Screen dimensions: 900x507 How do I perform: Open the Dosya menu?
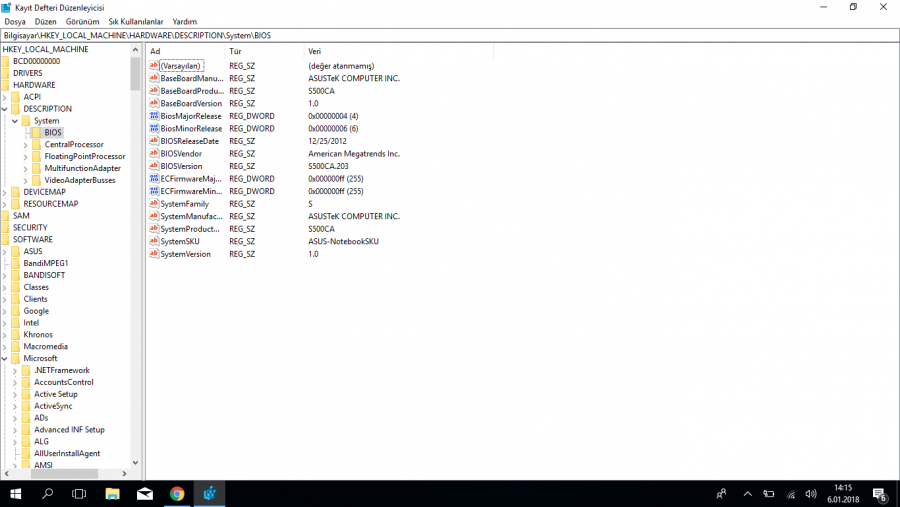pyautogui.click(x=15, y=21)
